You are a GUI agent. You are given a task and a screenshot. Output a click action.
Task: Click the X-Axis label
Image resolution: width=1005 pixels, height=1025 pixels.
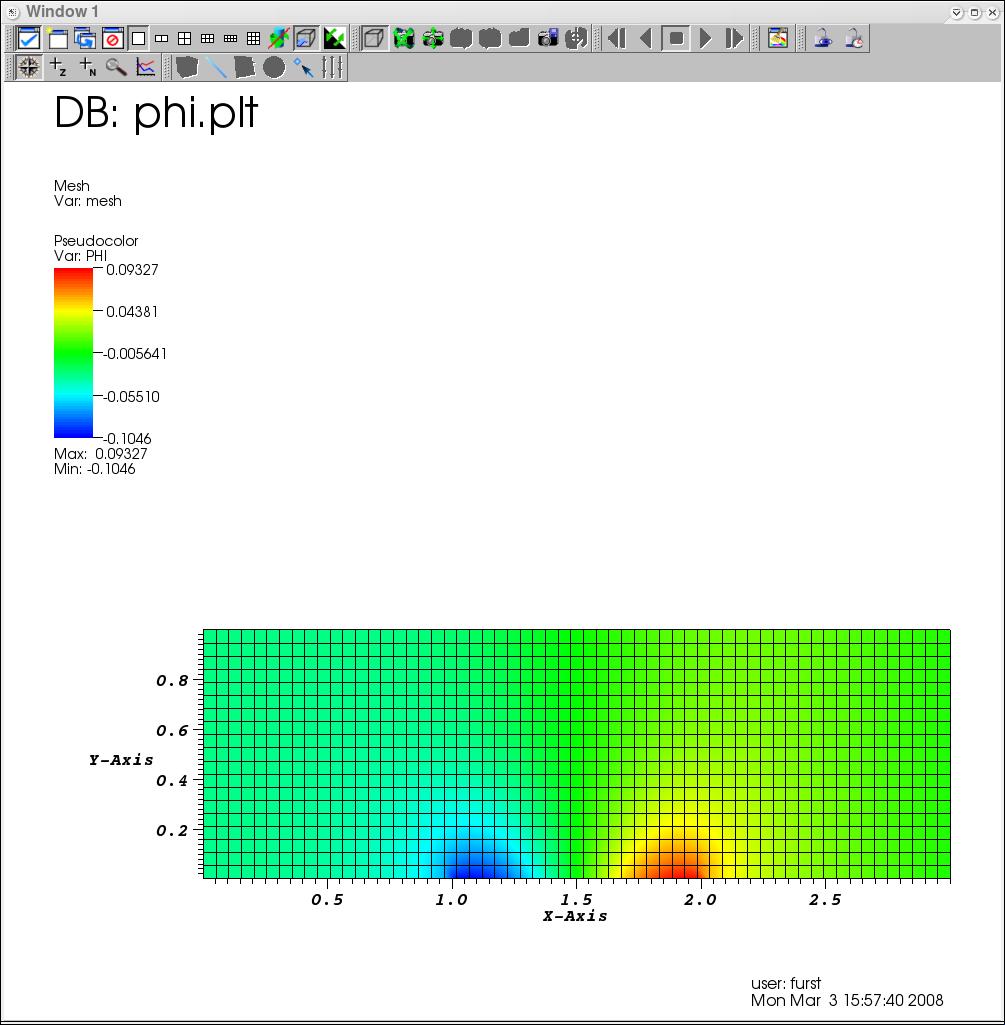point(575,916)
